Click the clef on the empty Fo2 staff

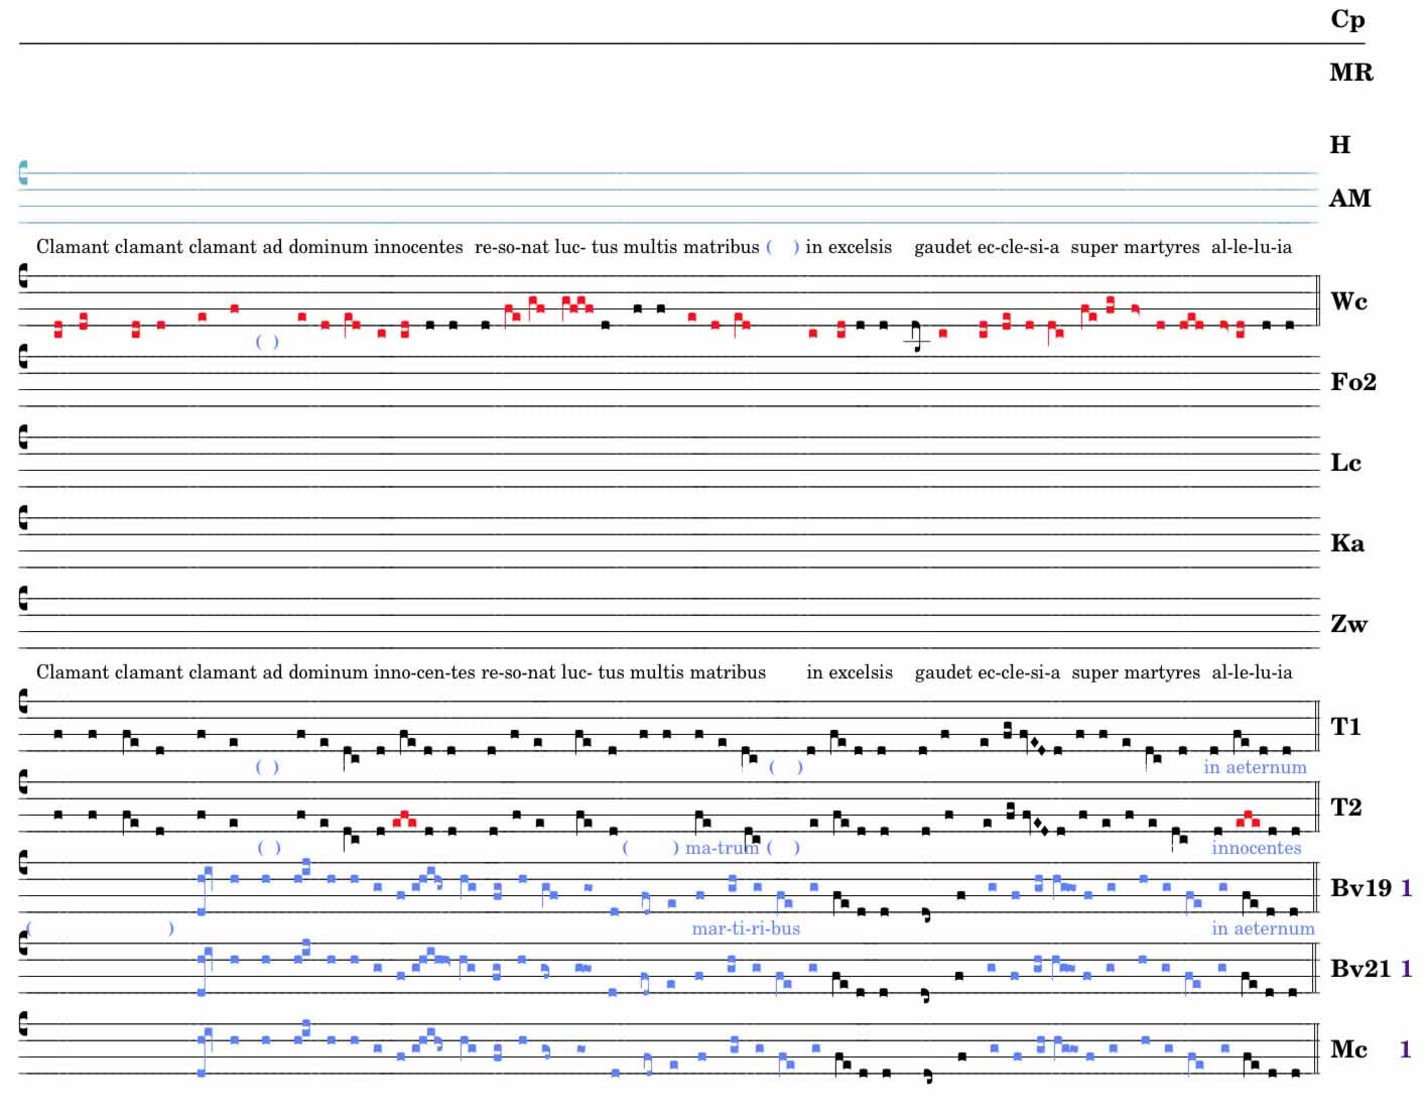coord(23,357)
